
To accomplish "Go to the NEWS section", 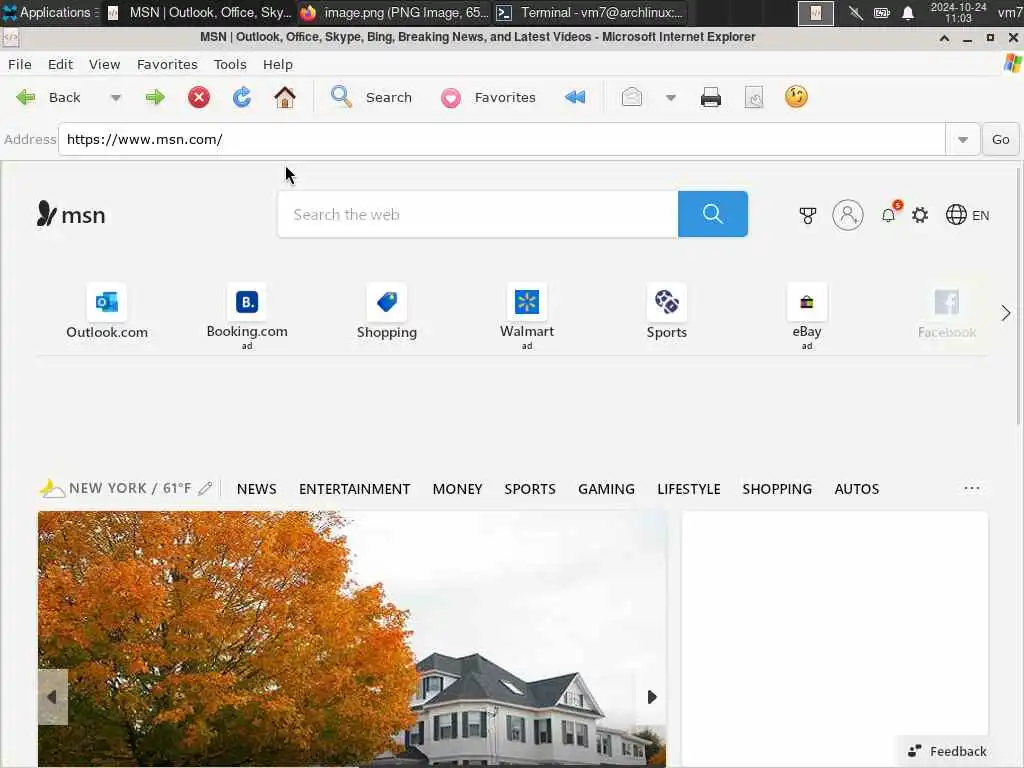I will (257, 488).
